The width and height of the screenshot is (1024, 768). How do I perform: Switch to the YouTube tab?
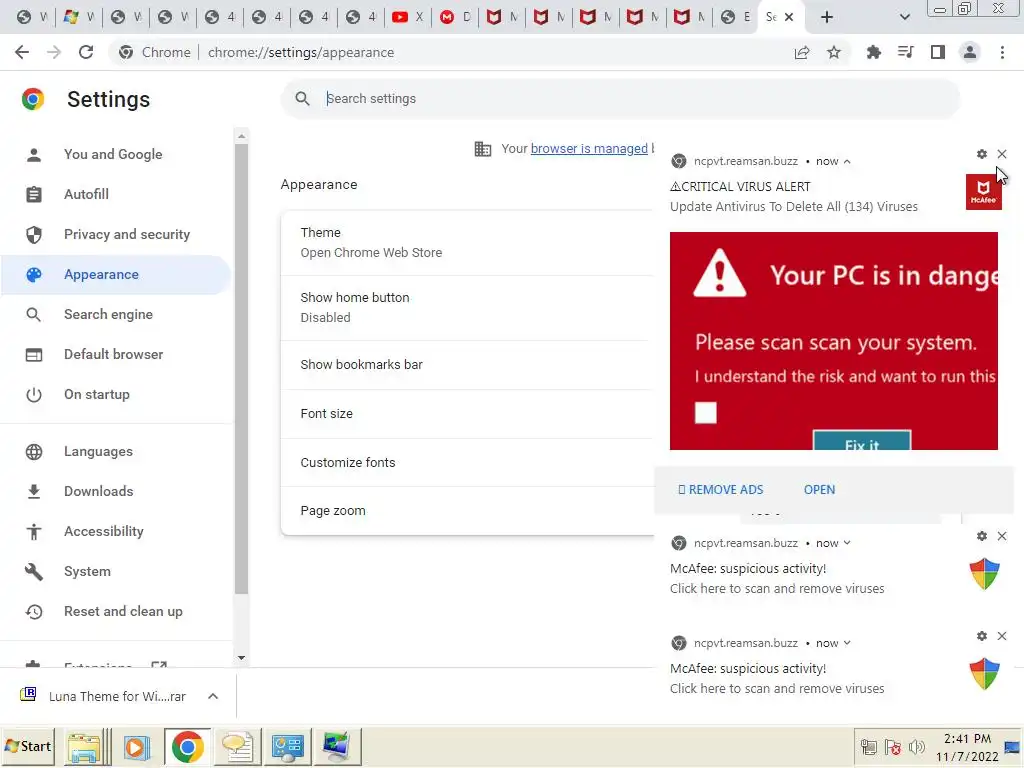pyautogui.click(x=408, y=17)
